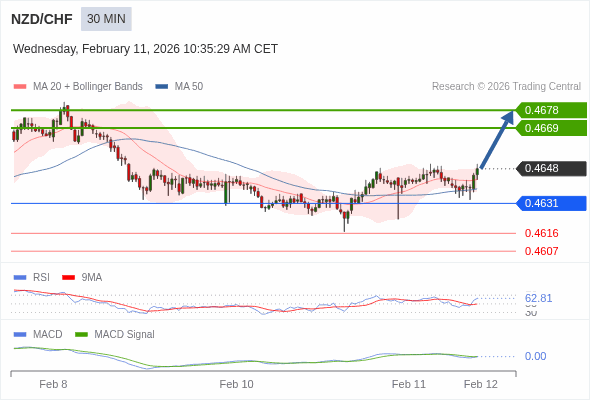
Task: Click the MACD value 0.00
Action: (x=535, y=356)
